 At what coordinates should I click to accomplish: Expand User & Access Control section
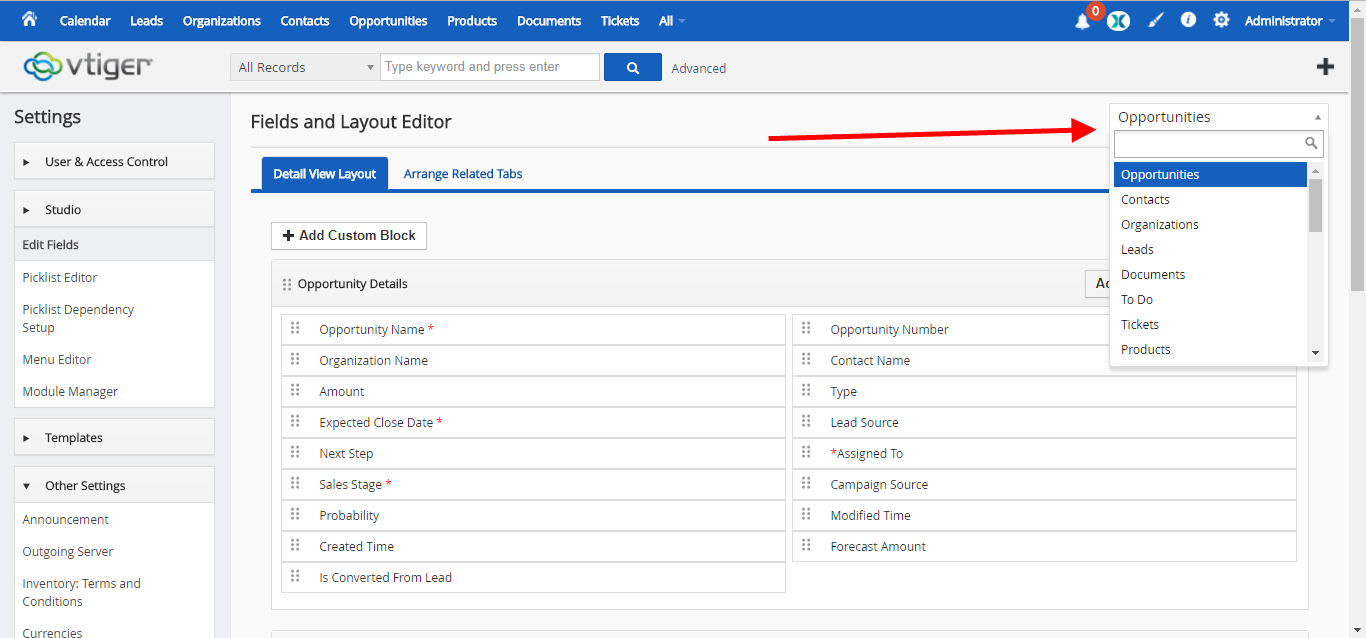(x=114, y=161)
